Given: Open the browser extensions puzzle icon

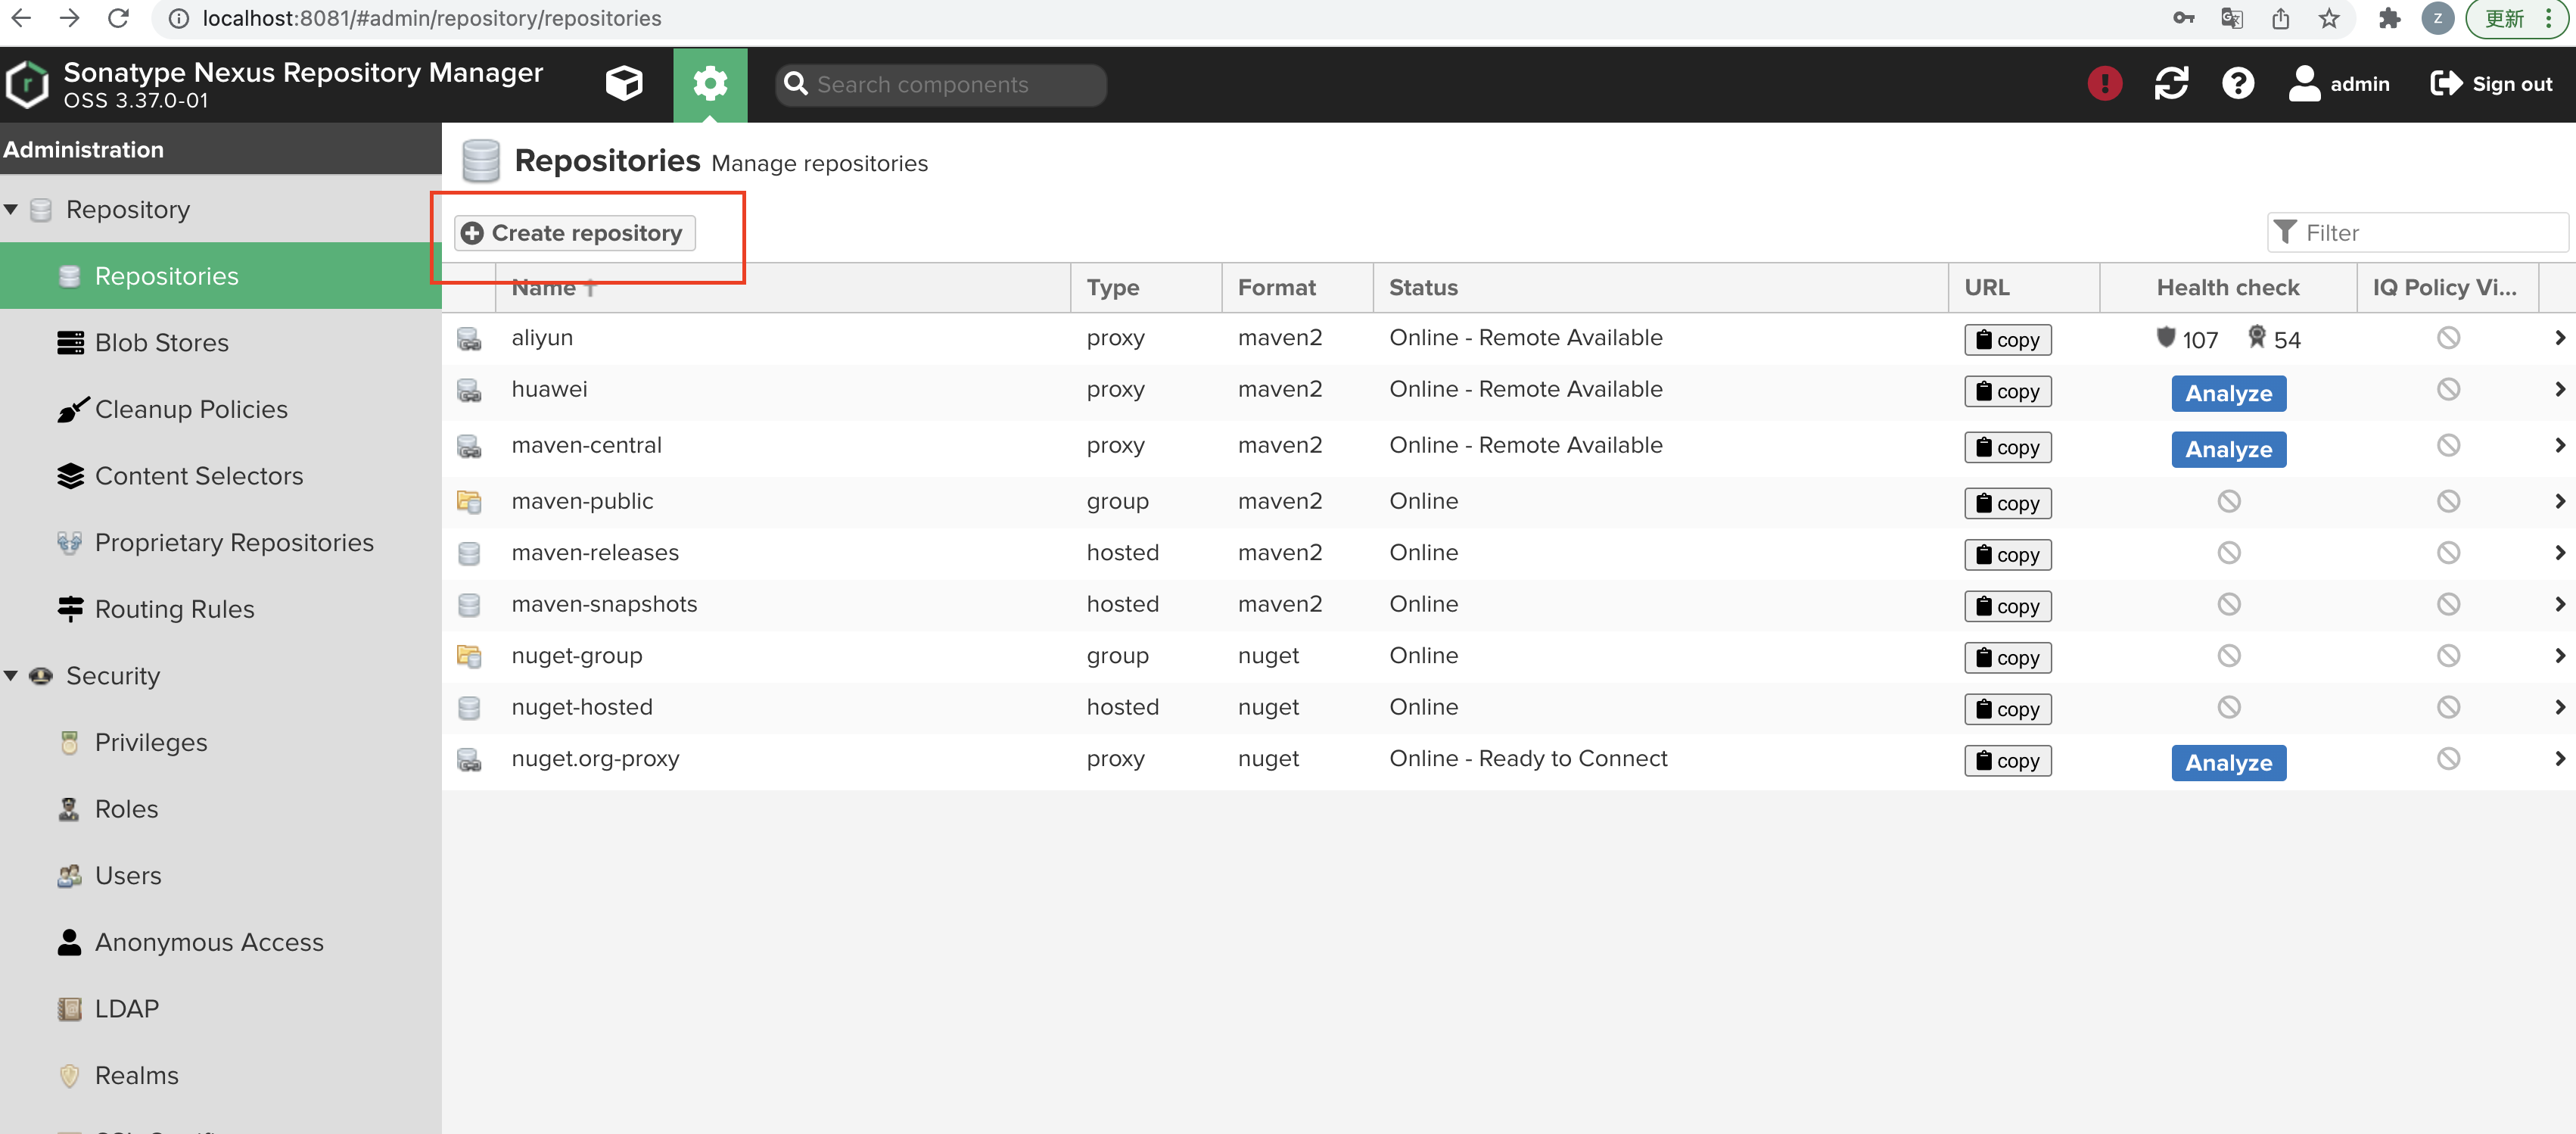Looking at the screenshot, I should 2389,18.
